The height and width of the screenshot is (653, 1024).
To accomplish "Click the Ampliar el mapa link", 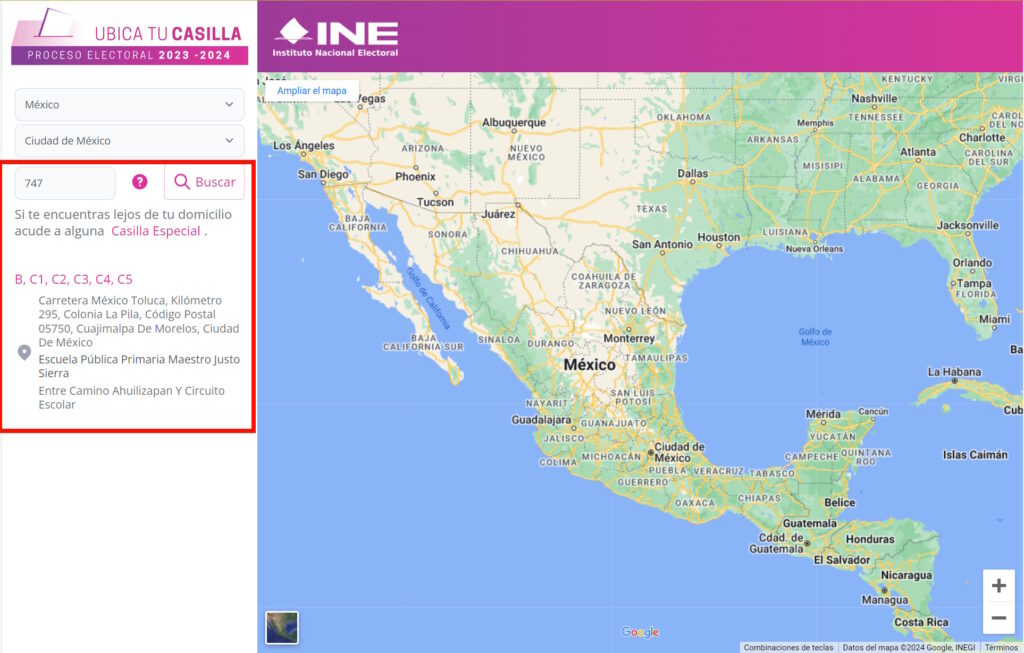I will coord(313,90).
